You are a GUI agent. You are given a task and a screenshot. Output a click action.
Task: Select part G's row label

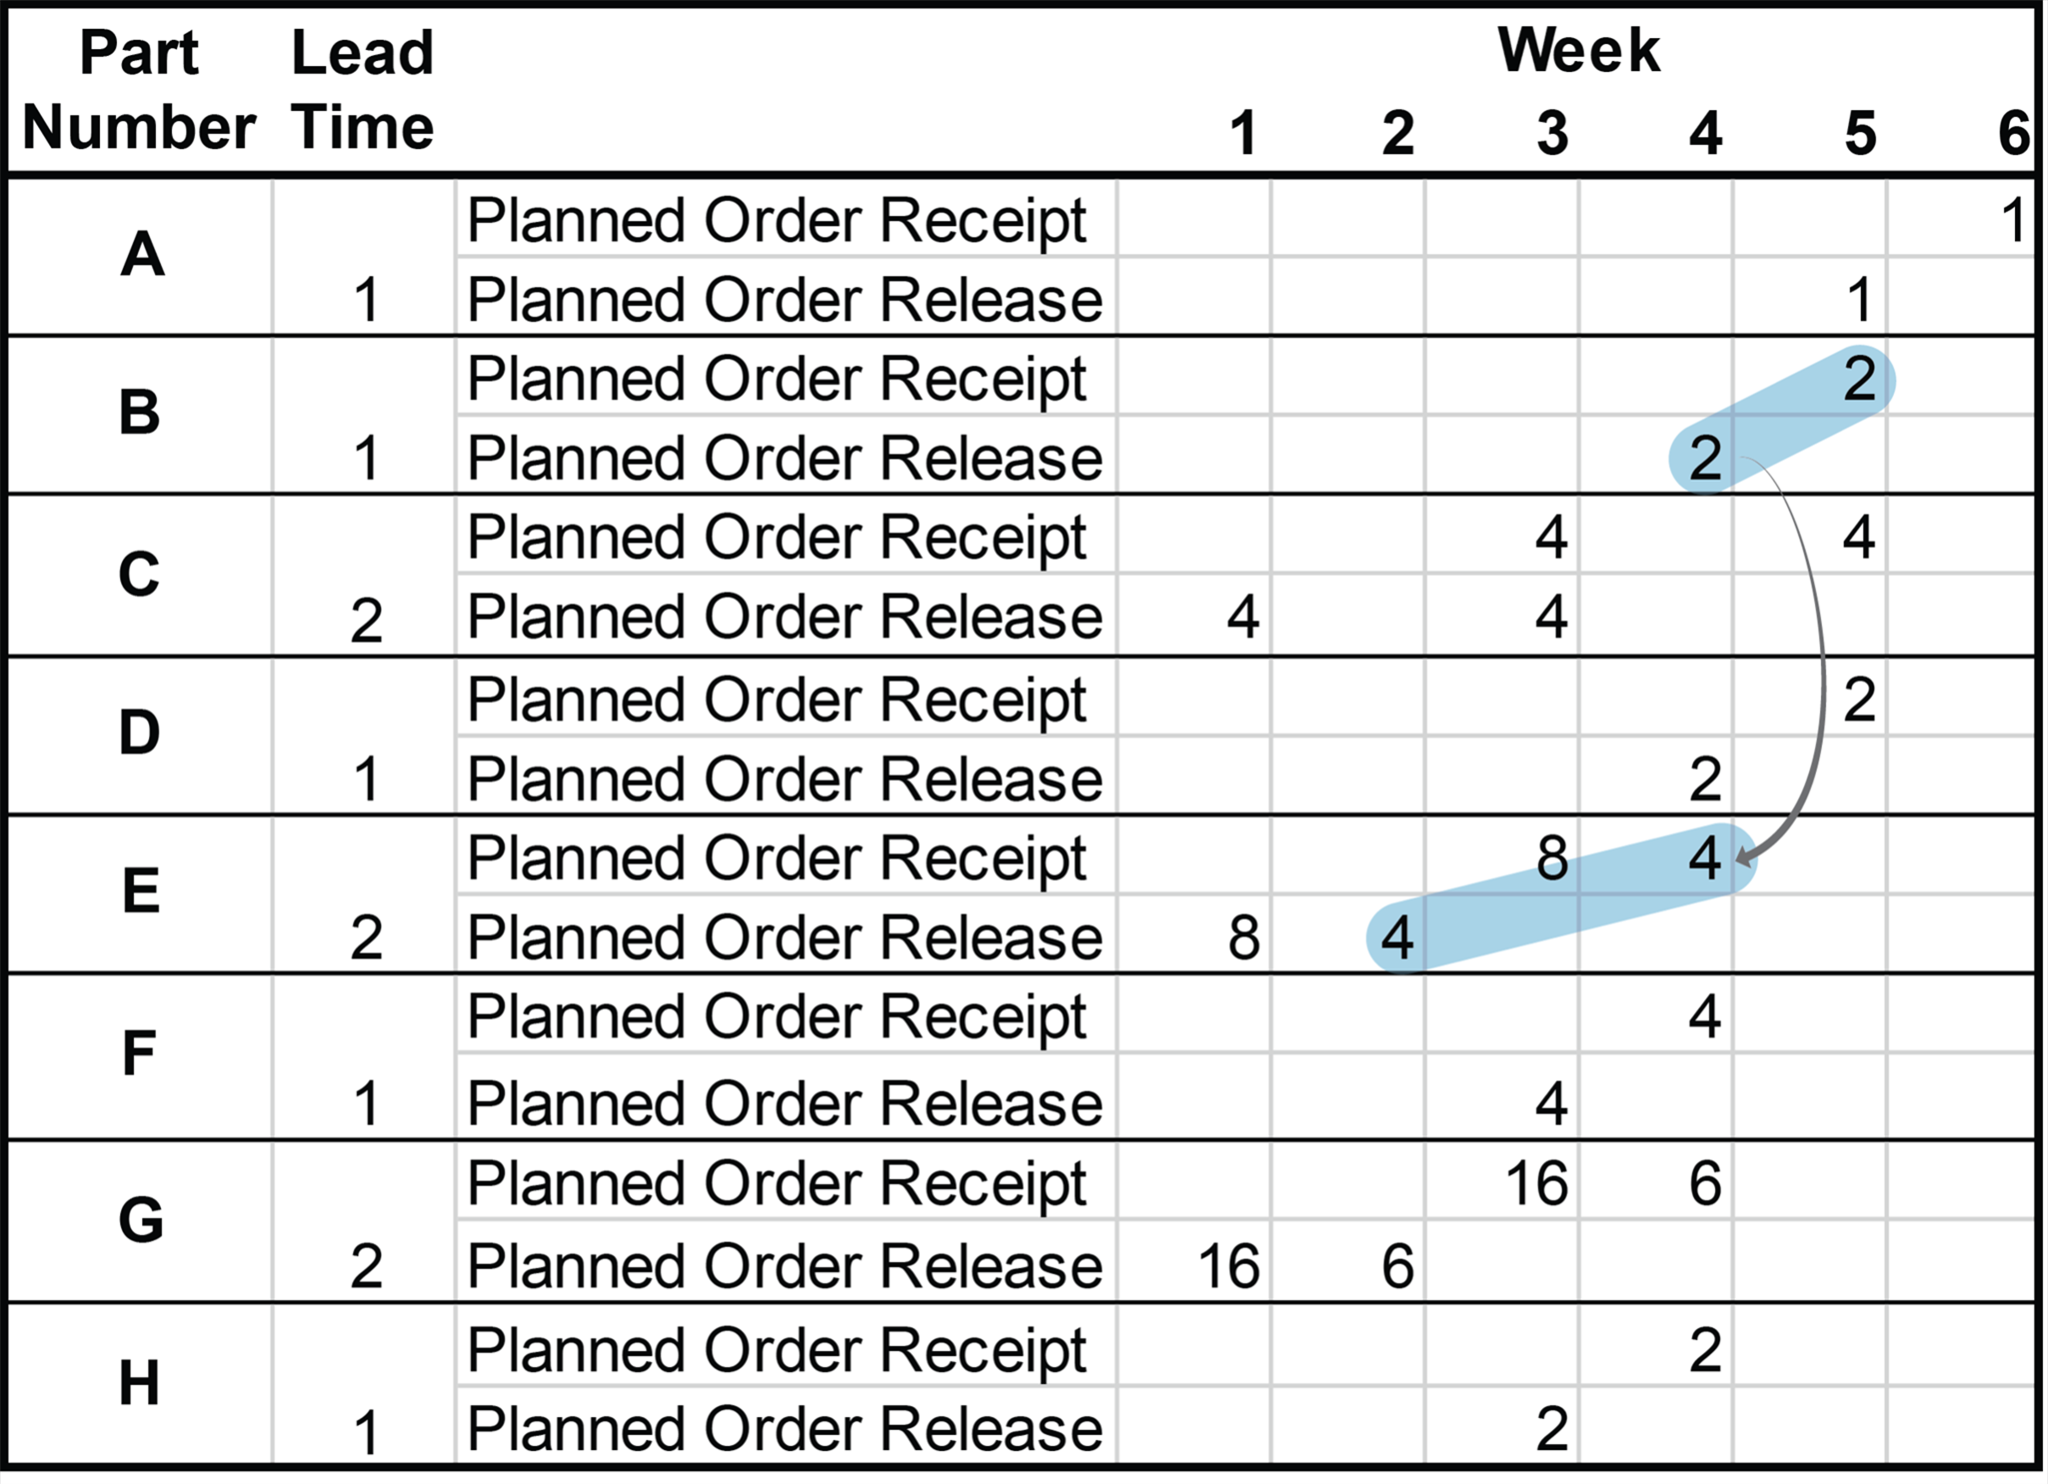140,1220
